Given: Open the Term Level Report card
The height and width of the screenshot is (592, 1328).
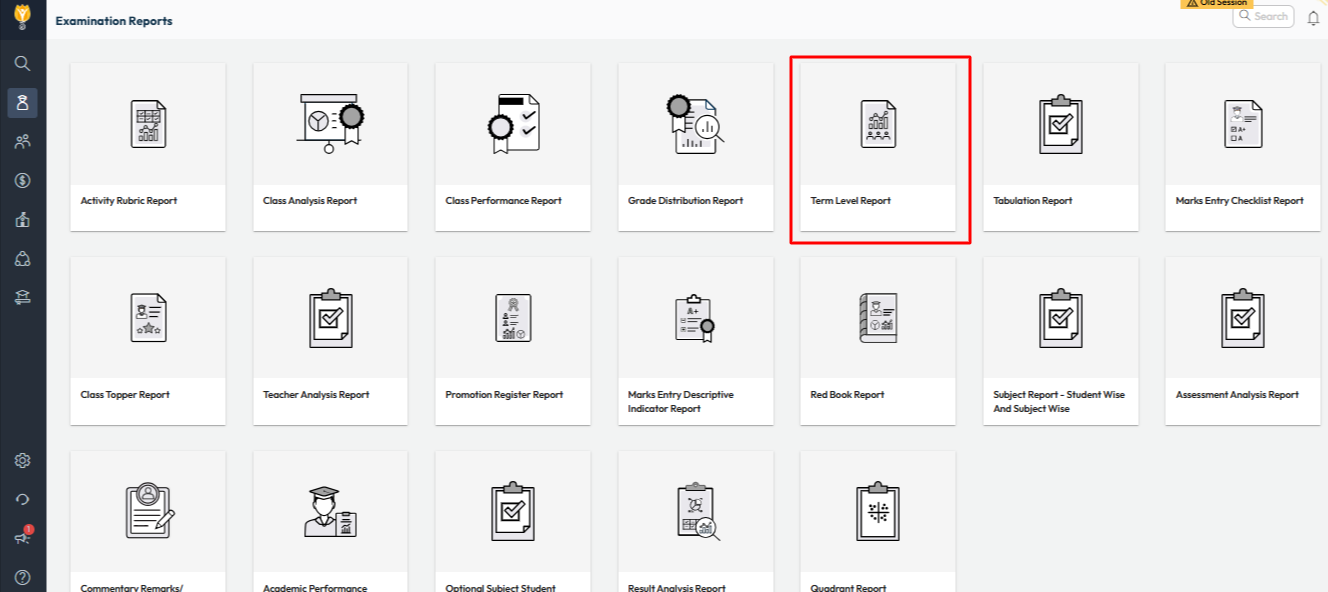Looking at the screenshot, I should click(878, 147).
